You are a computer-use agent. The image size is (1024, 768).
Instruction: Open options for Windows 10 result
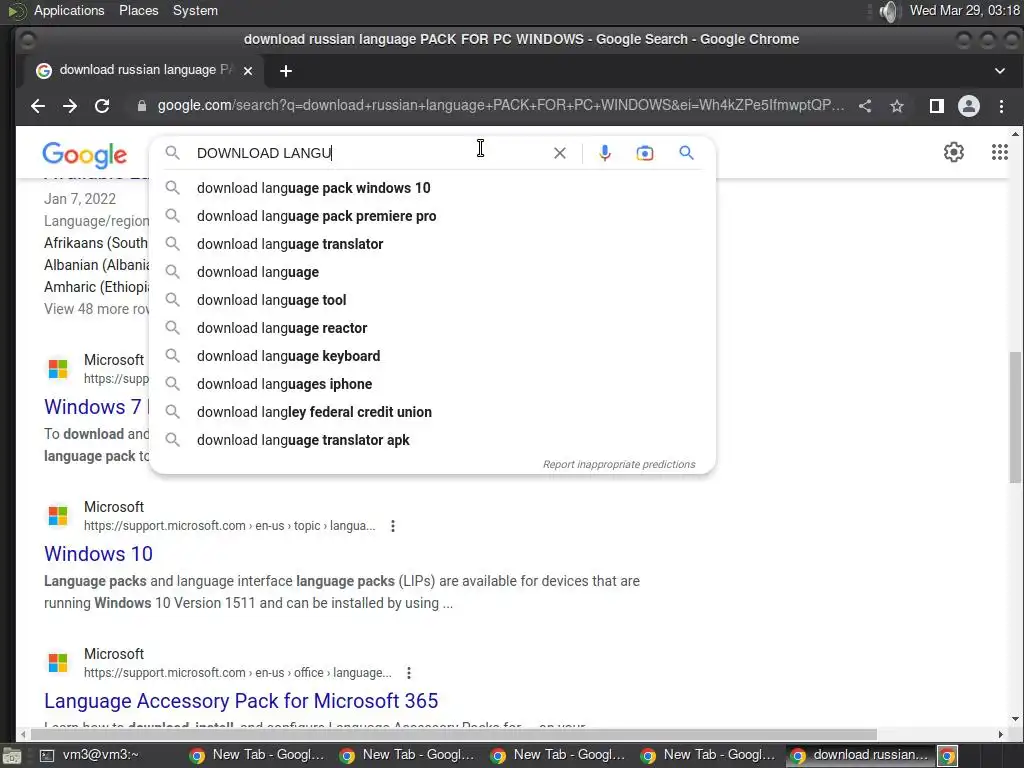coord(392,526)
